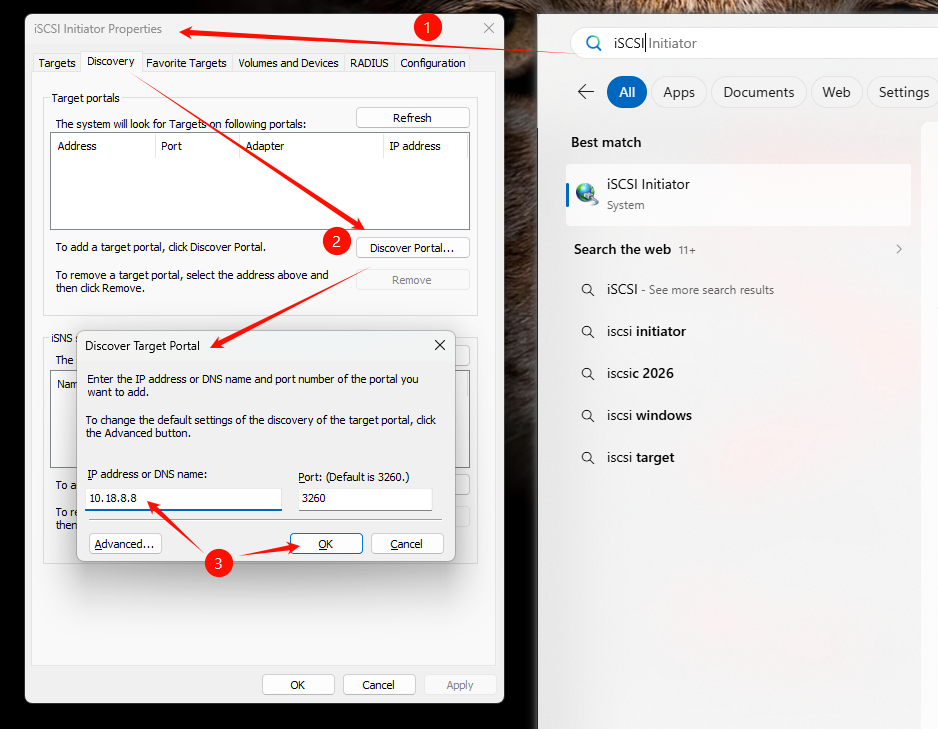Click OK in iSCSI Initiator Properties window
The image size is (938, 729).
click(298, 685)
